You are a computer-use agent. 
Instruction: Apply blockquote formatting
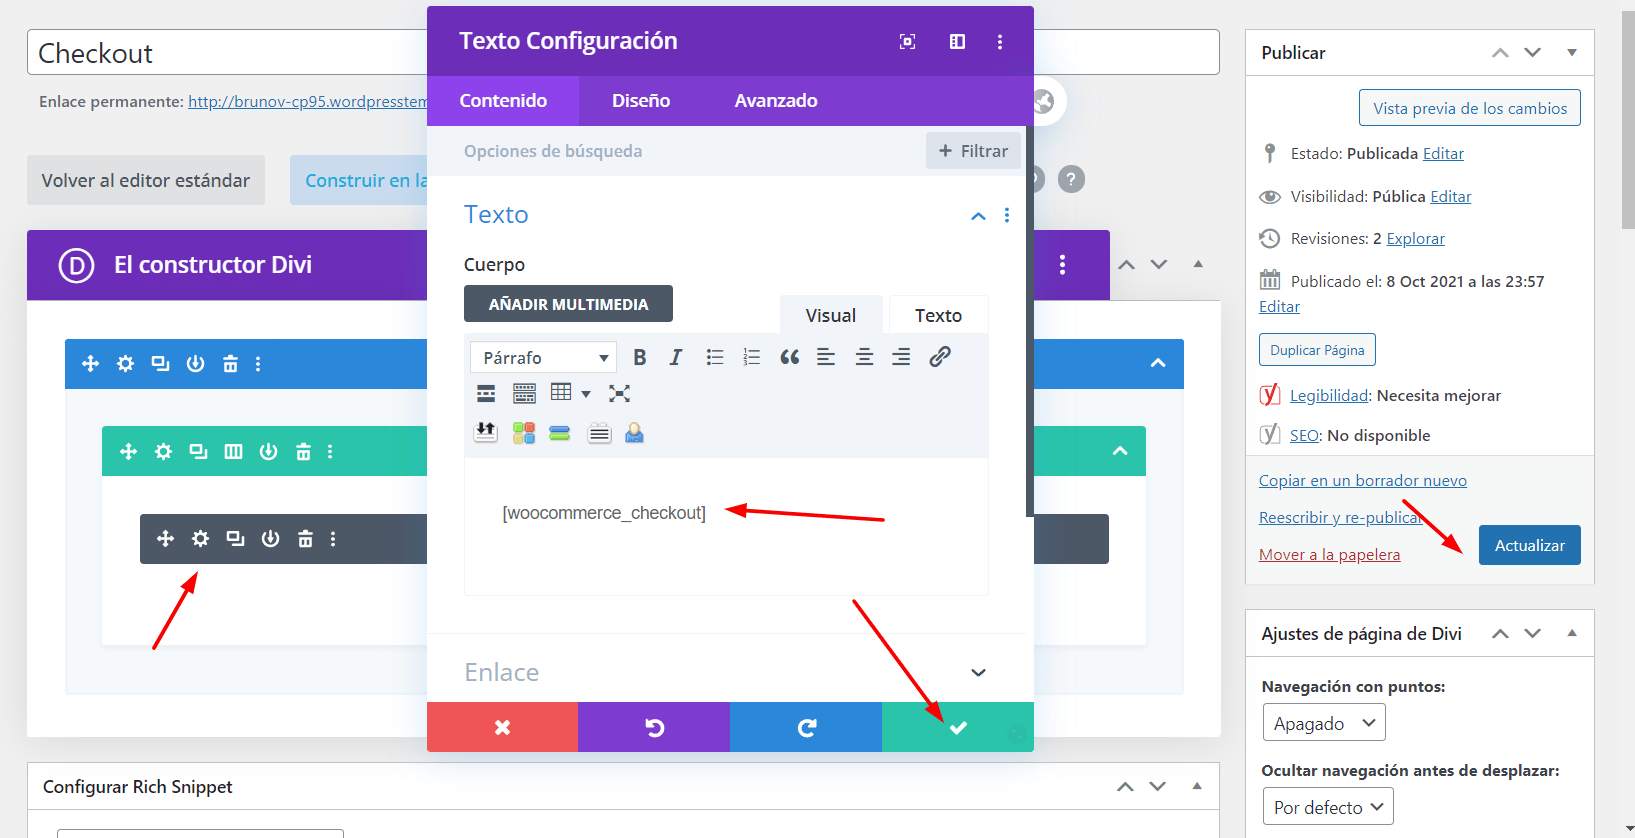(789, 357)
